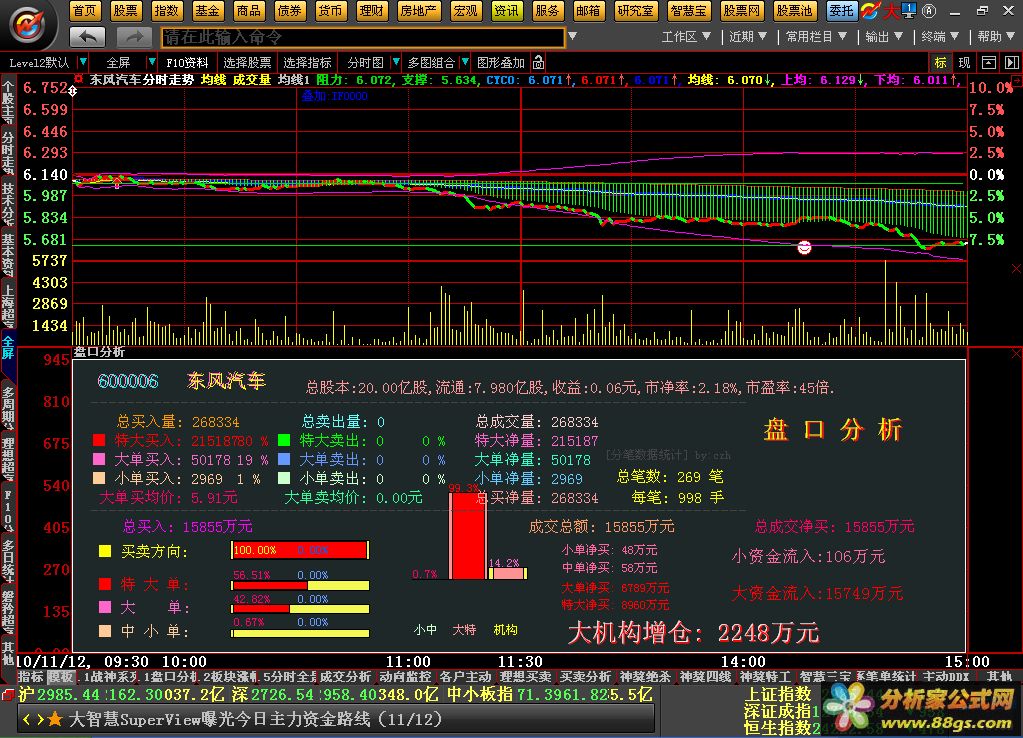
Task: Open the blue monitor icon in title bar
Action: [x=909, y=10]
